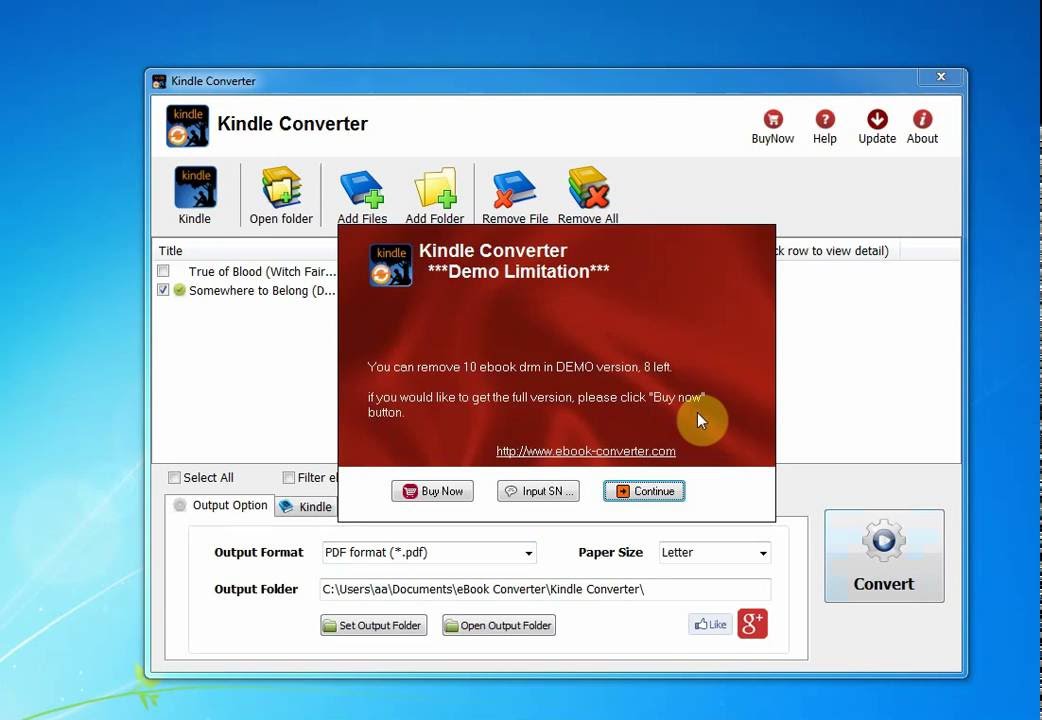Image resolution: width=1042 pixels, height=720 pixels.
Task: Click the Add Folder icon
Action: [x=435, y=189]
